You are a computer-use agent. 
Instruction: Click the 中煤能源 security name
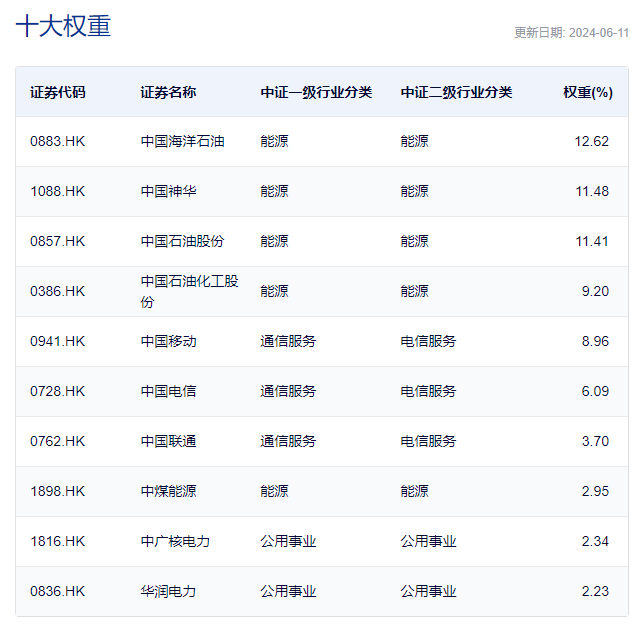168,491
